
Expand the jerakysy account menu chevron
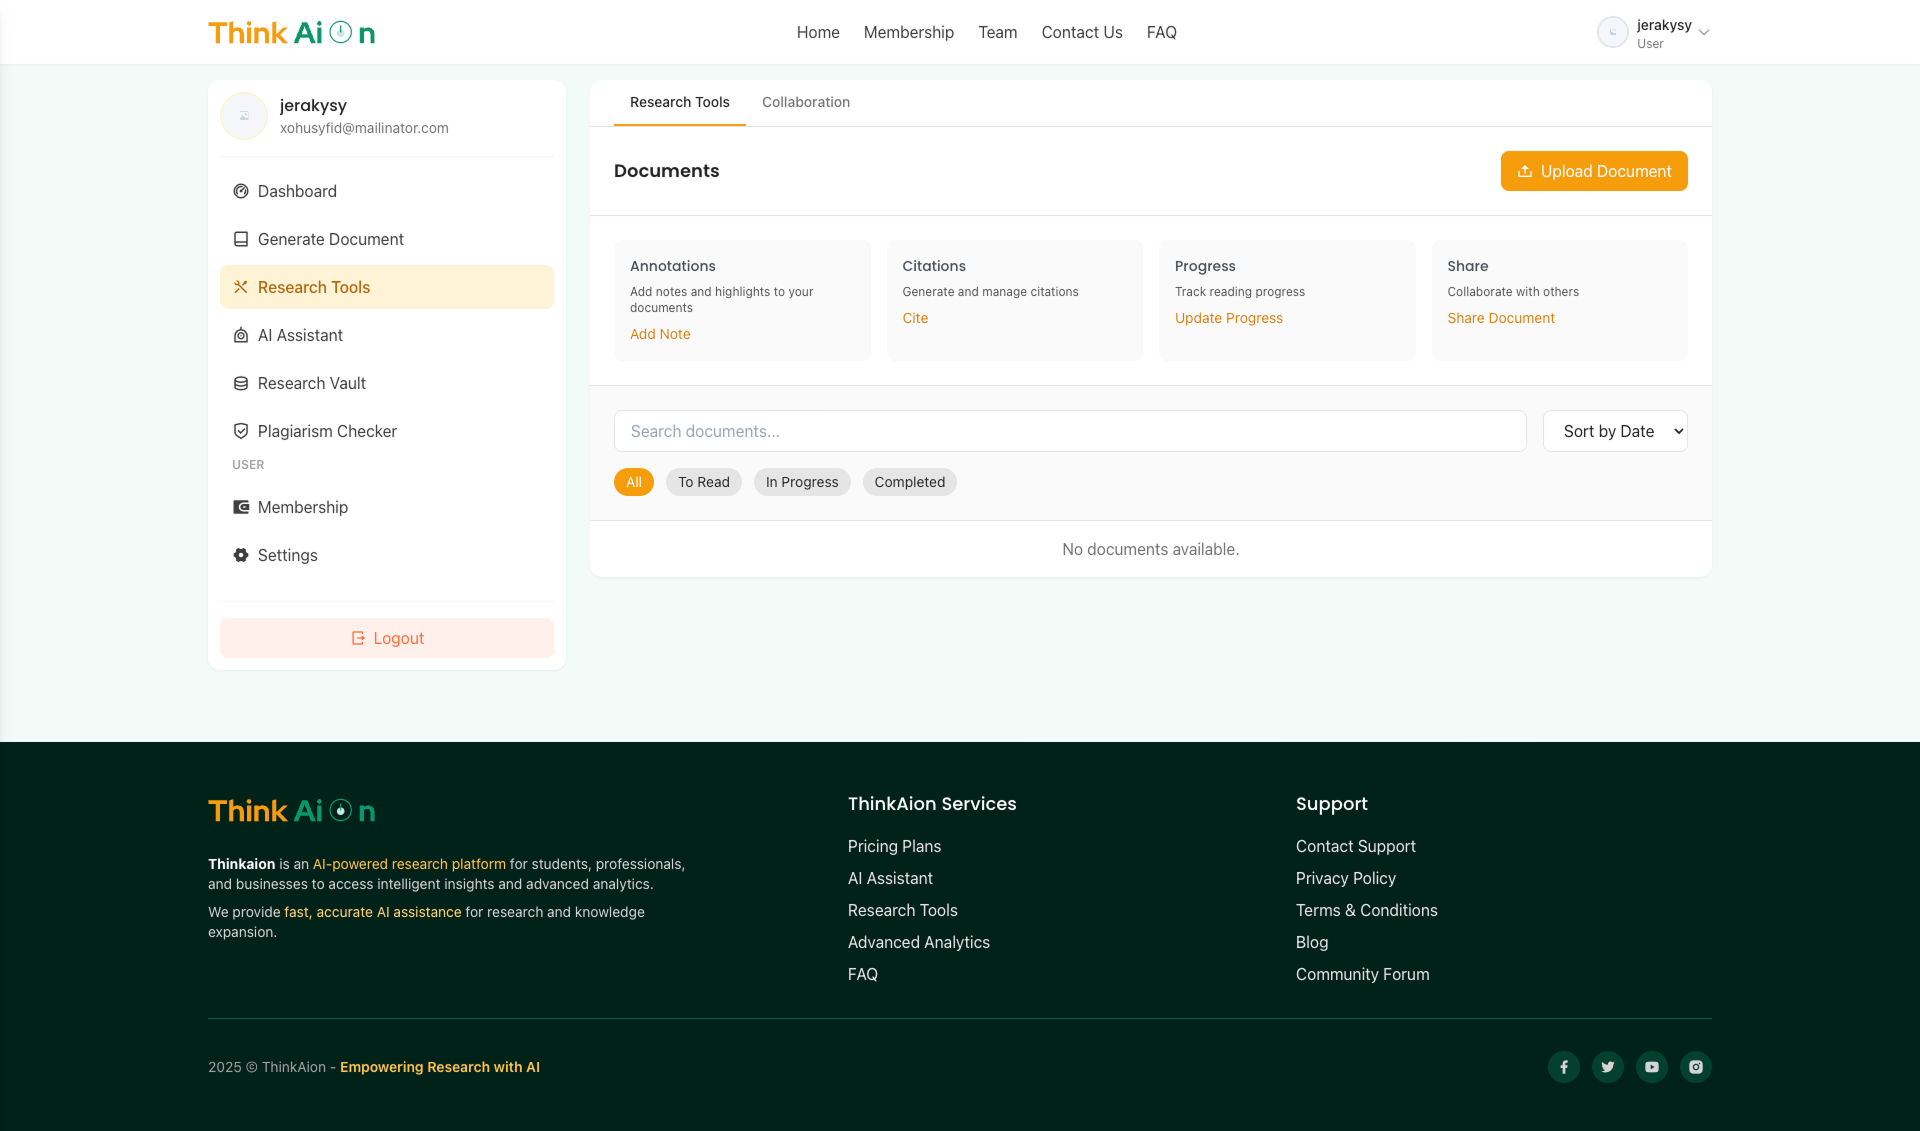[1705, 32]
